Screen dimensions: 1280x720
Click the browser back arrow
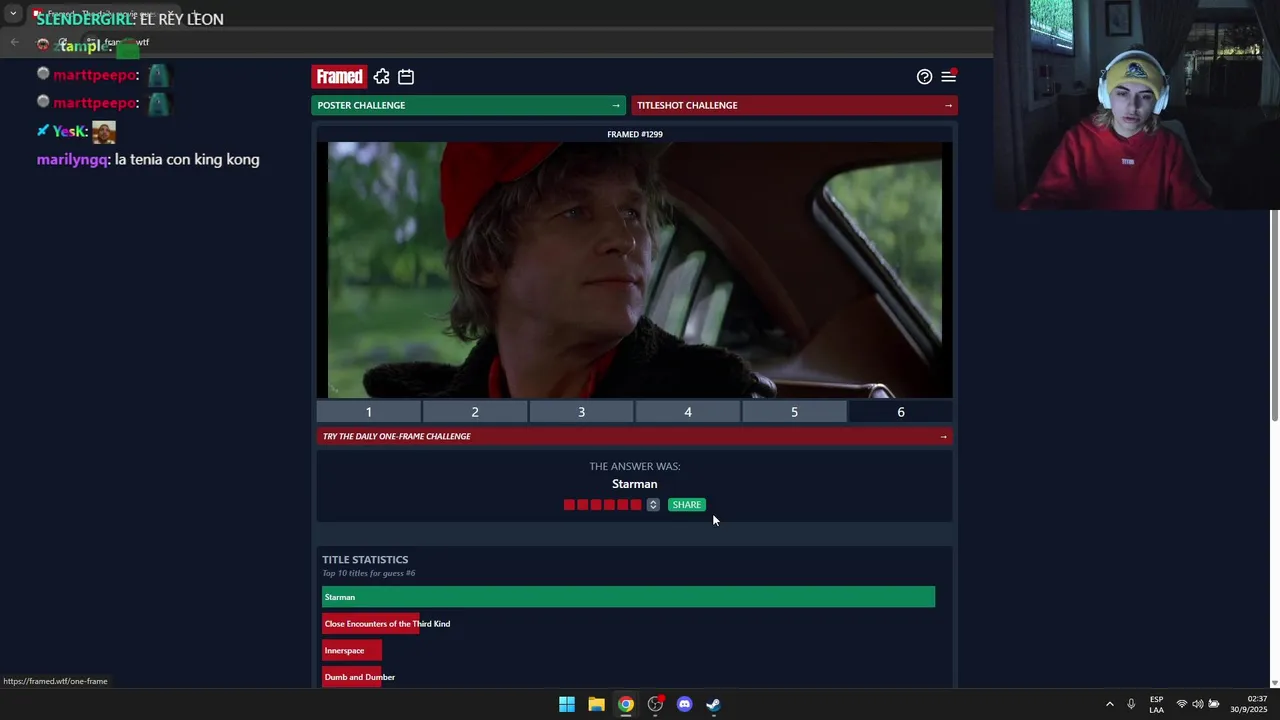(14, 43)
